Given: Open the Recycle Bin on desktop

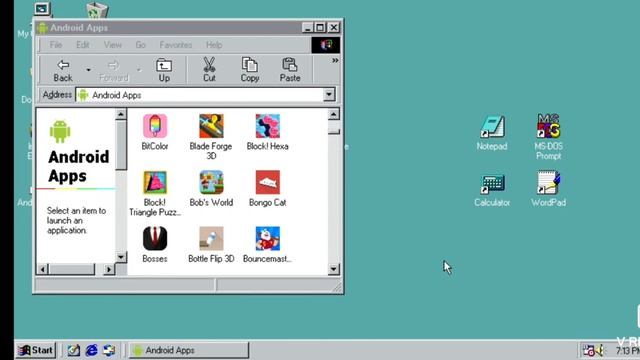Looking at the screenshot, I should [x=97, y=10].
